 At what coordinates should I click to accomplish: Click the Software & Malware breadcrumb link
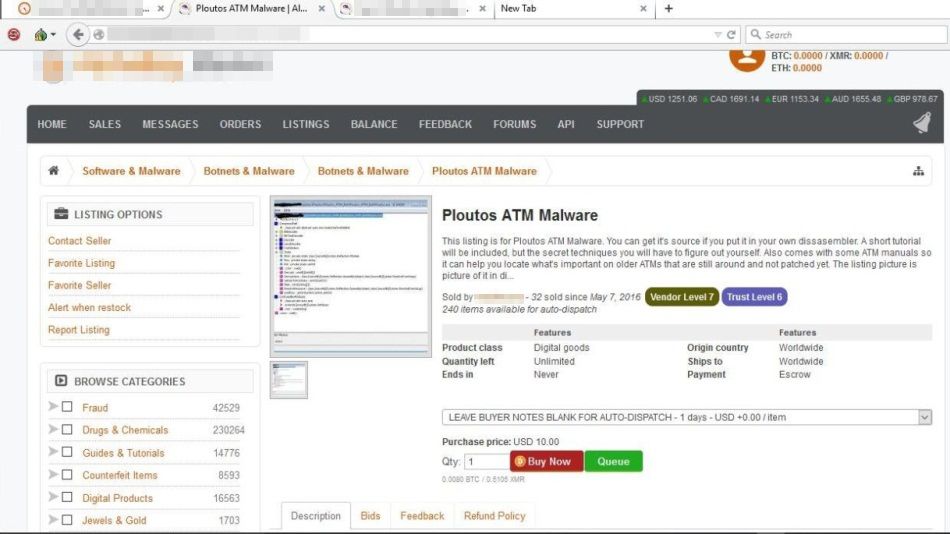131,171
